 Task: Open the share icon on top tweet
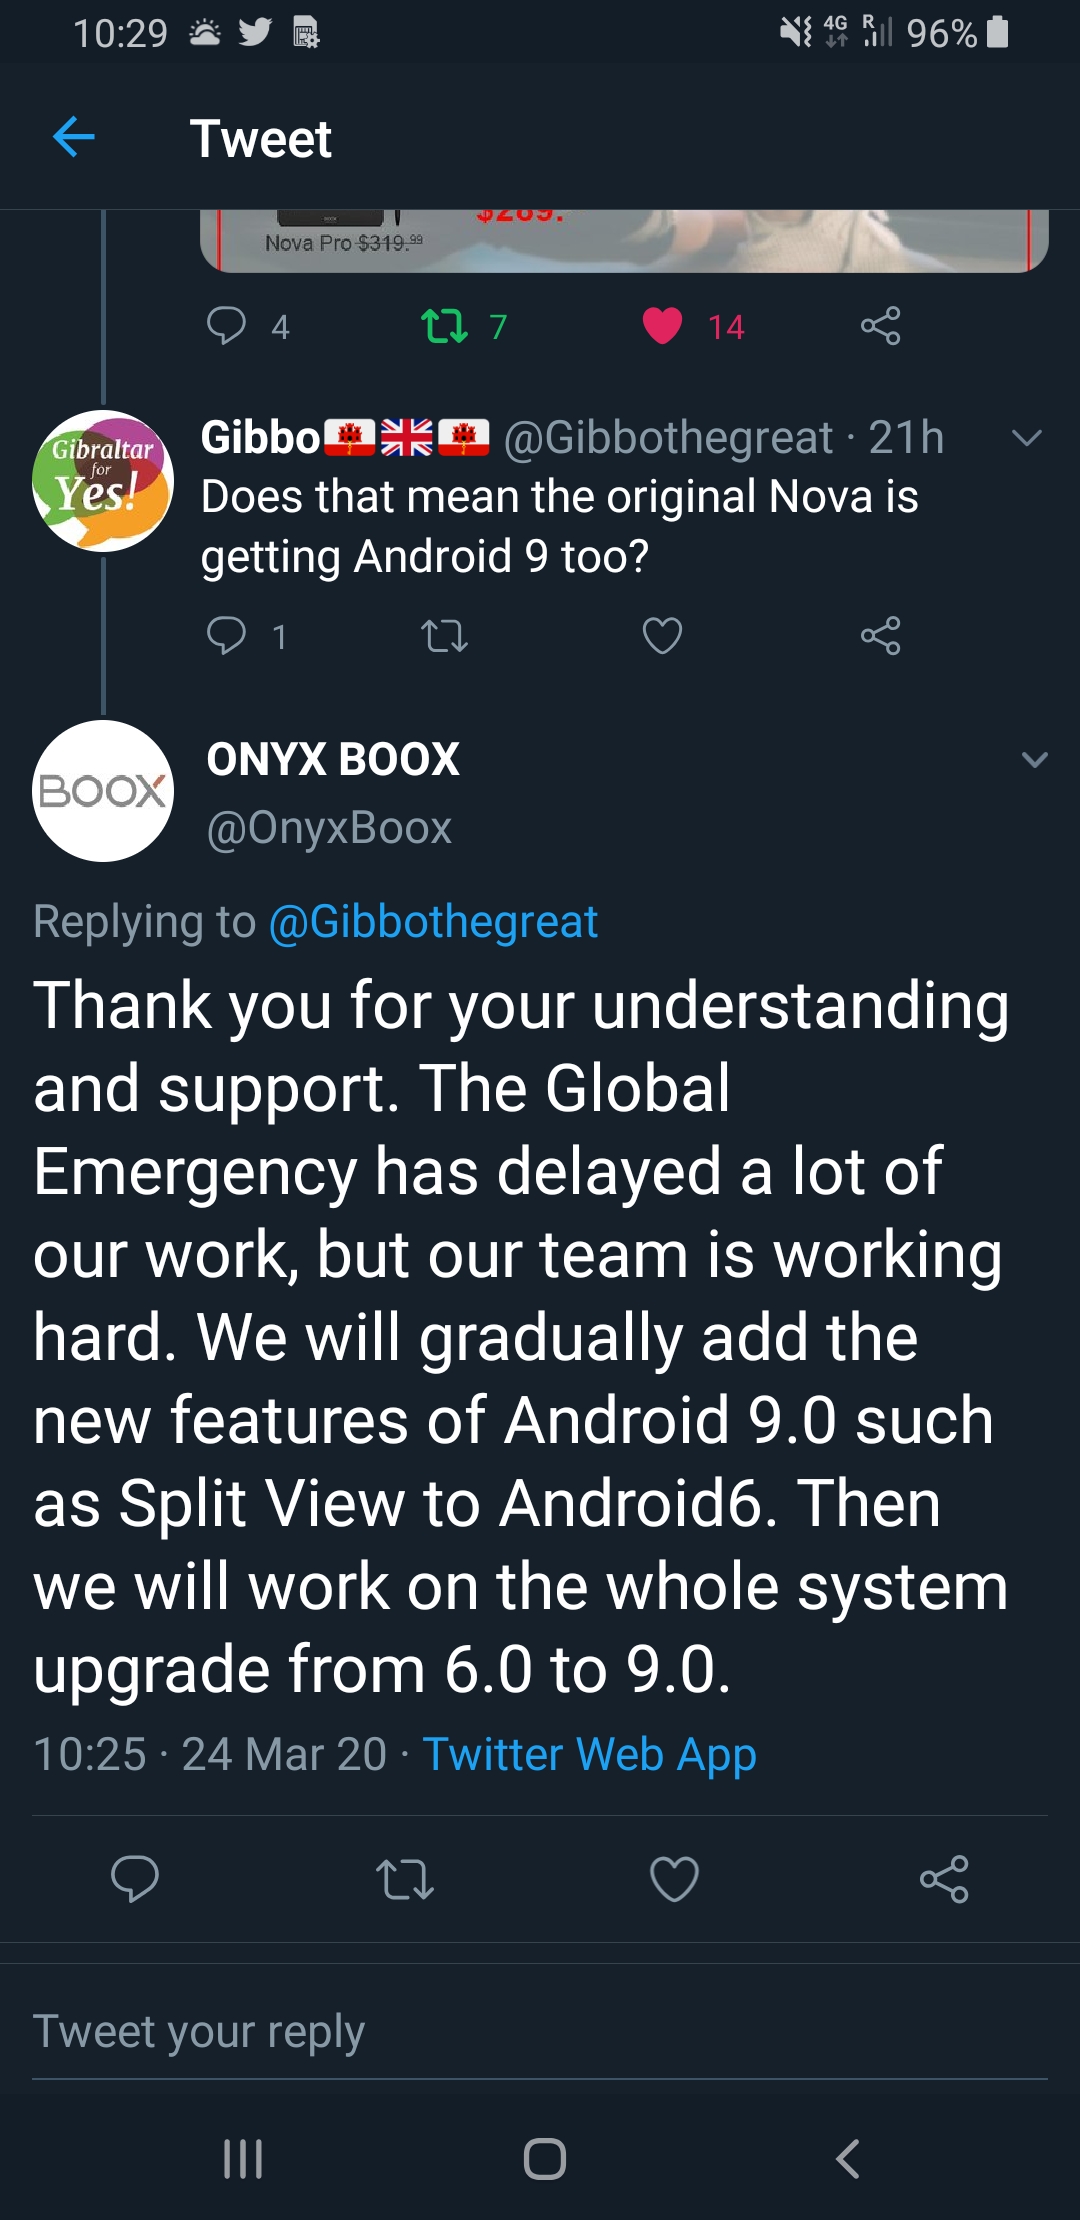880,326
